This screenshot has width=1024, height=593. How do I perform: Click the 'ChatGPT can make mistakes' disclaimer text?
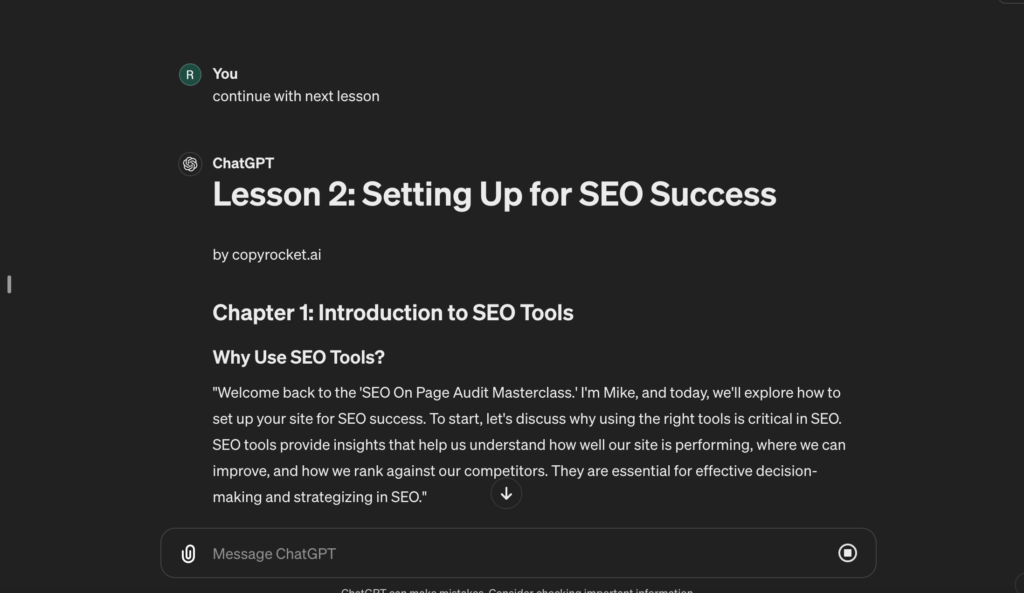pos(516,590)
